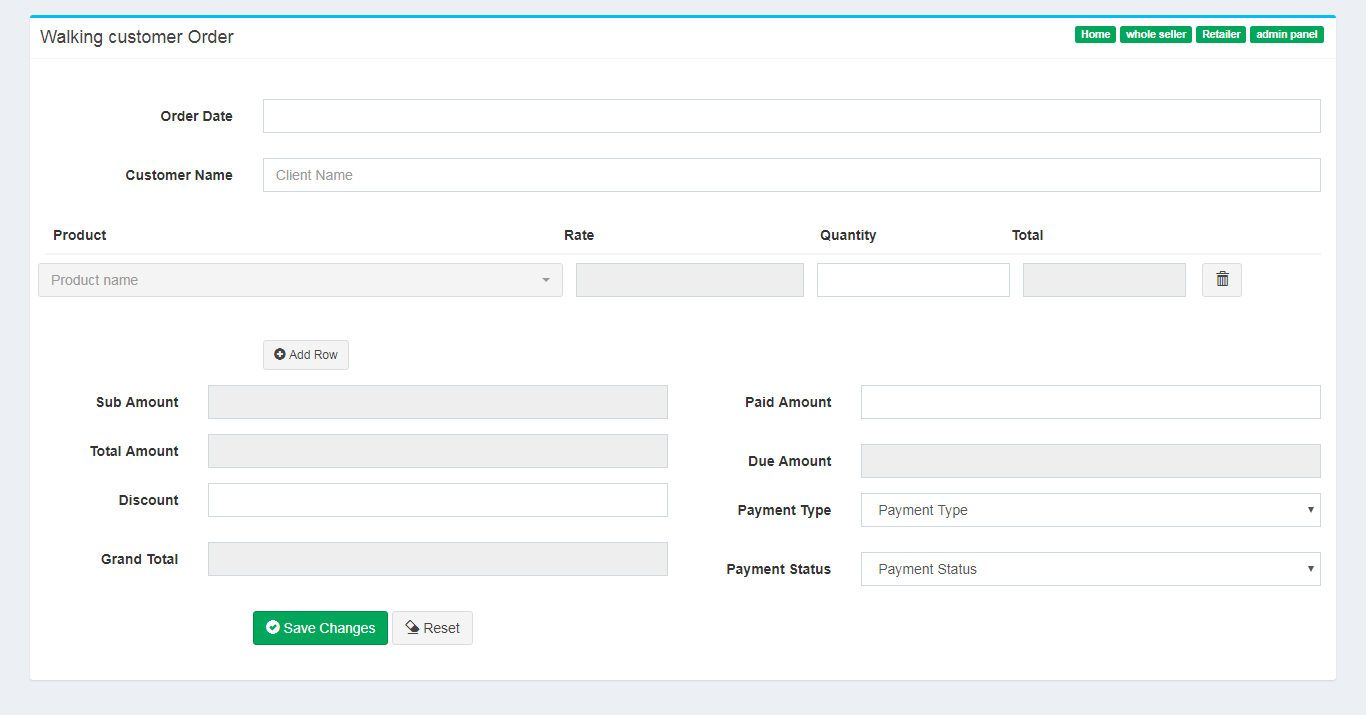The image size is (1366, 715).
Task: Expand the Payment Type select
Action: click(1090, 510)
